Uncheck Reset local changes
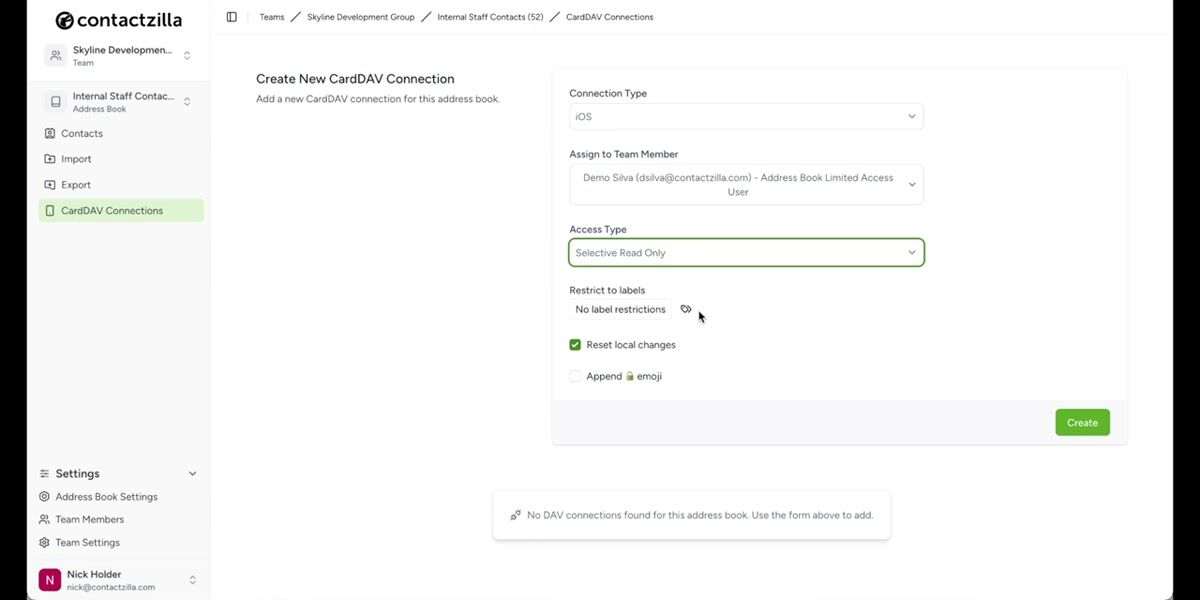1200x600 pixels. (x=575, y=344)
